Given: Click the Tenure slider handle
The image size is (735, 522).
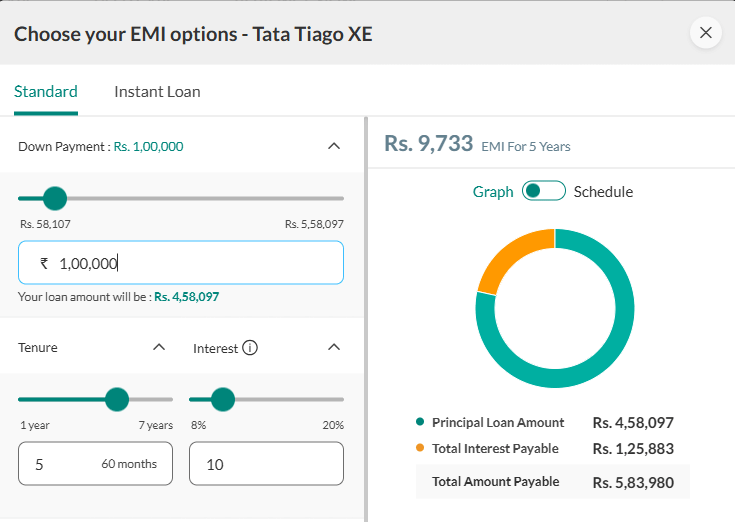Looking at the screenshot, I should 117,399.
